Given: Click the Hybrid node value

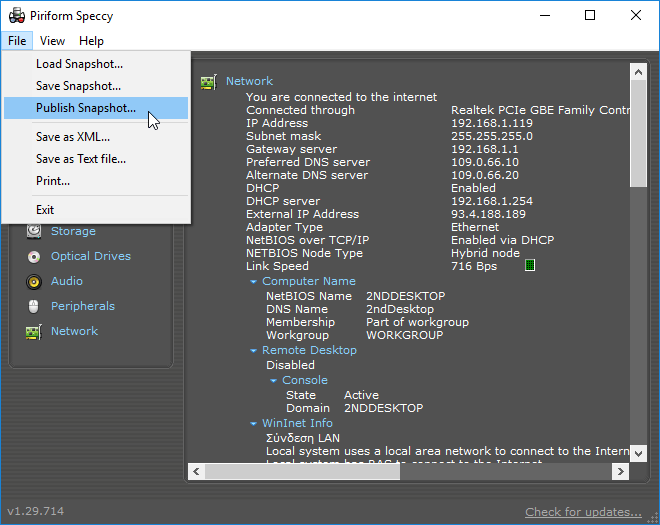Looking at the screenshot, I should coord(485,253).
